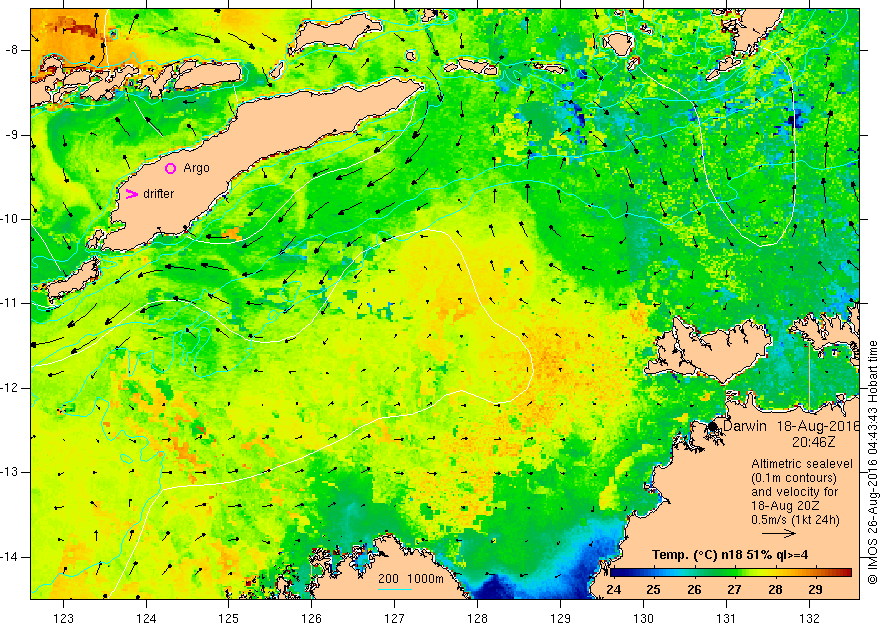The height and width of the screenshot is (630, 880).
Task: Click longitude axis label '125'
Action: pos(228,619)
